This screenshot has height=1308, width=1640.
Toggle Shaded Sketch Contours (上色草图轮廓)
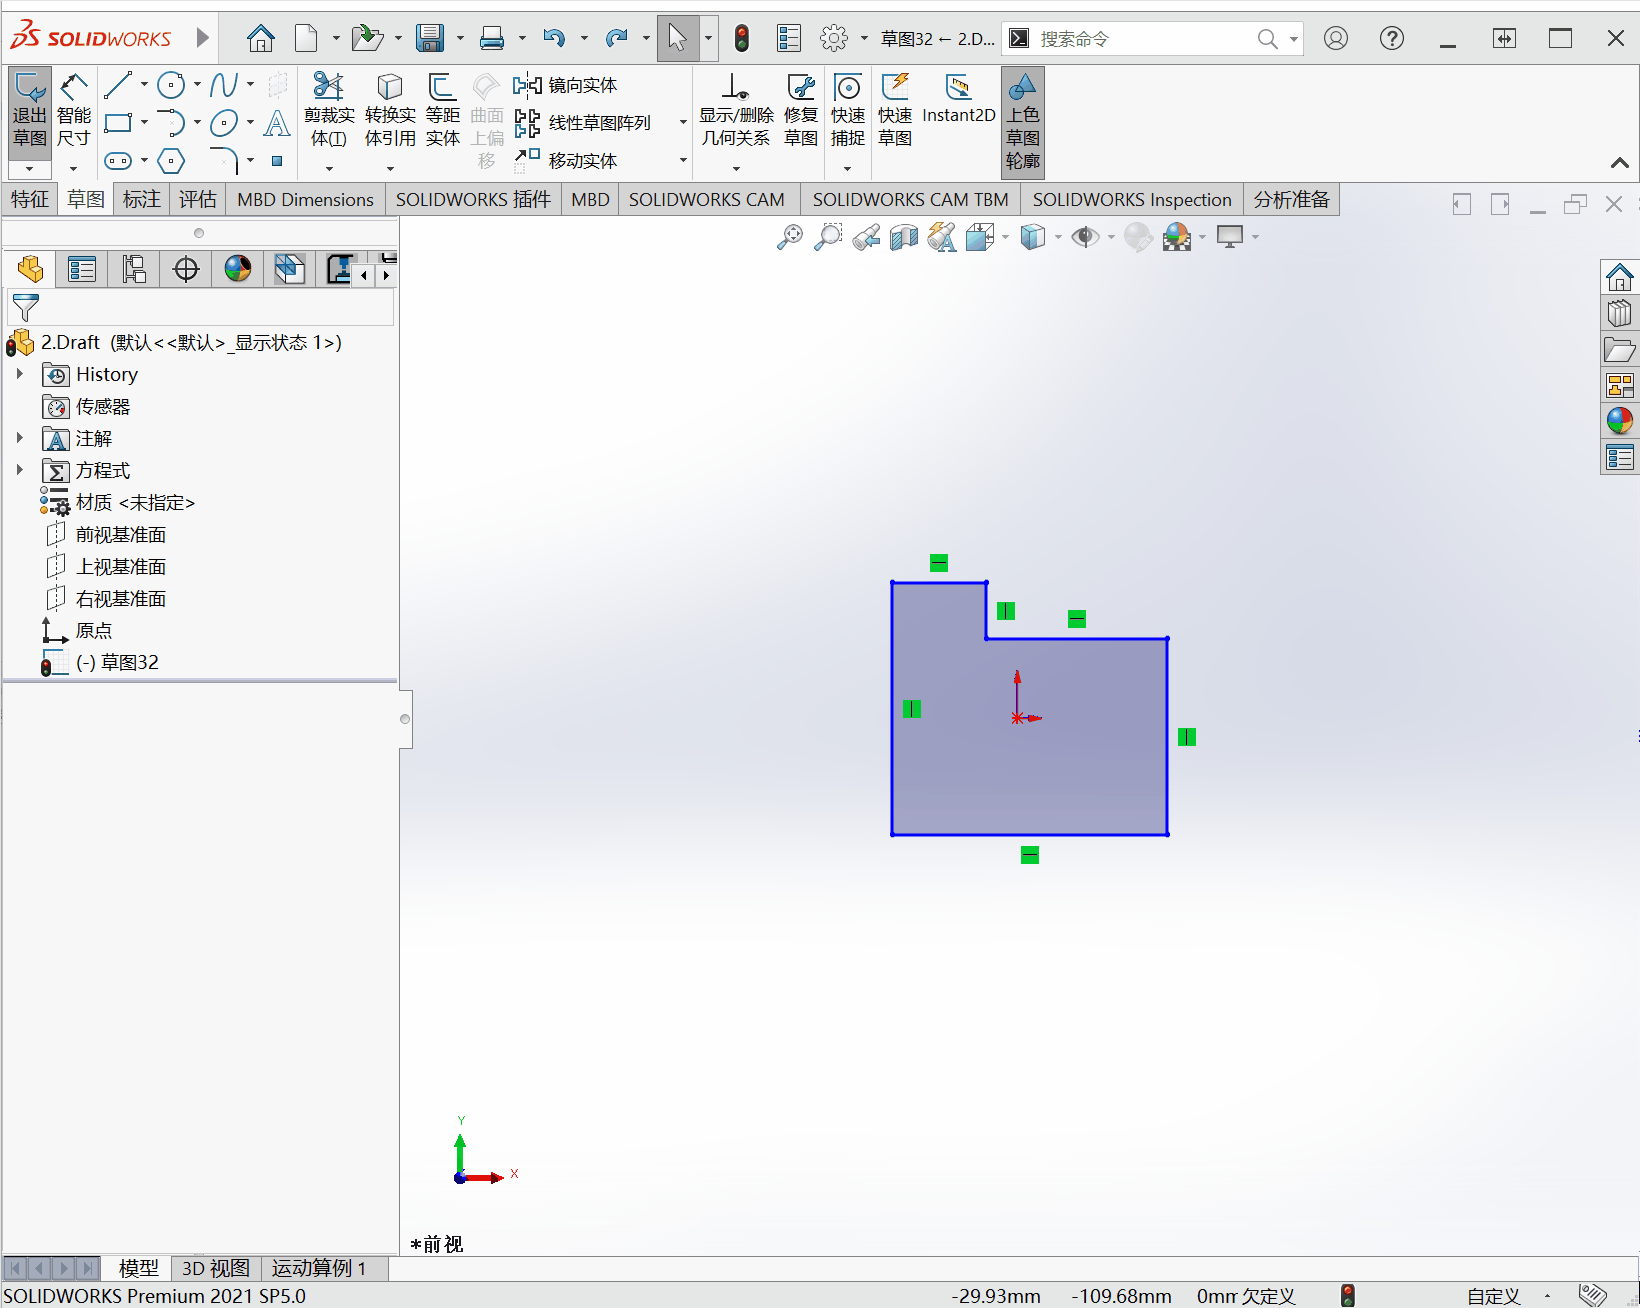[x=1022, y=121]
